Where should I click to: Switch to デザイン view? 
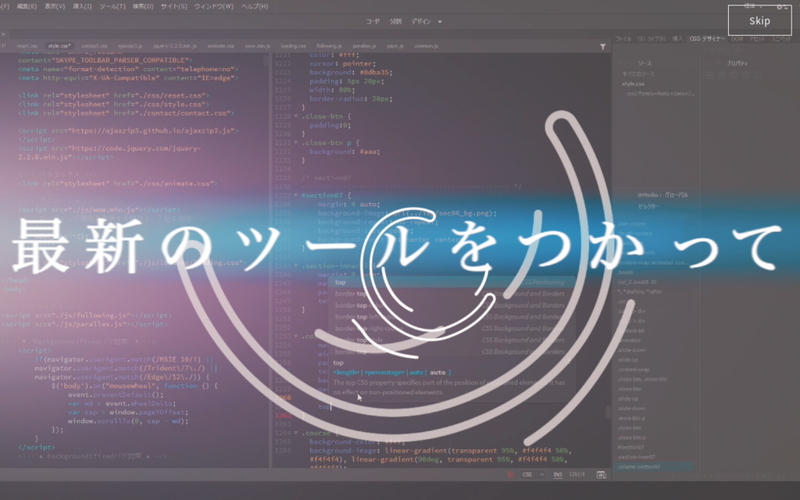pyautogui.click(x=421, y=21)
